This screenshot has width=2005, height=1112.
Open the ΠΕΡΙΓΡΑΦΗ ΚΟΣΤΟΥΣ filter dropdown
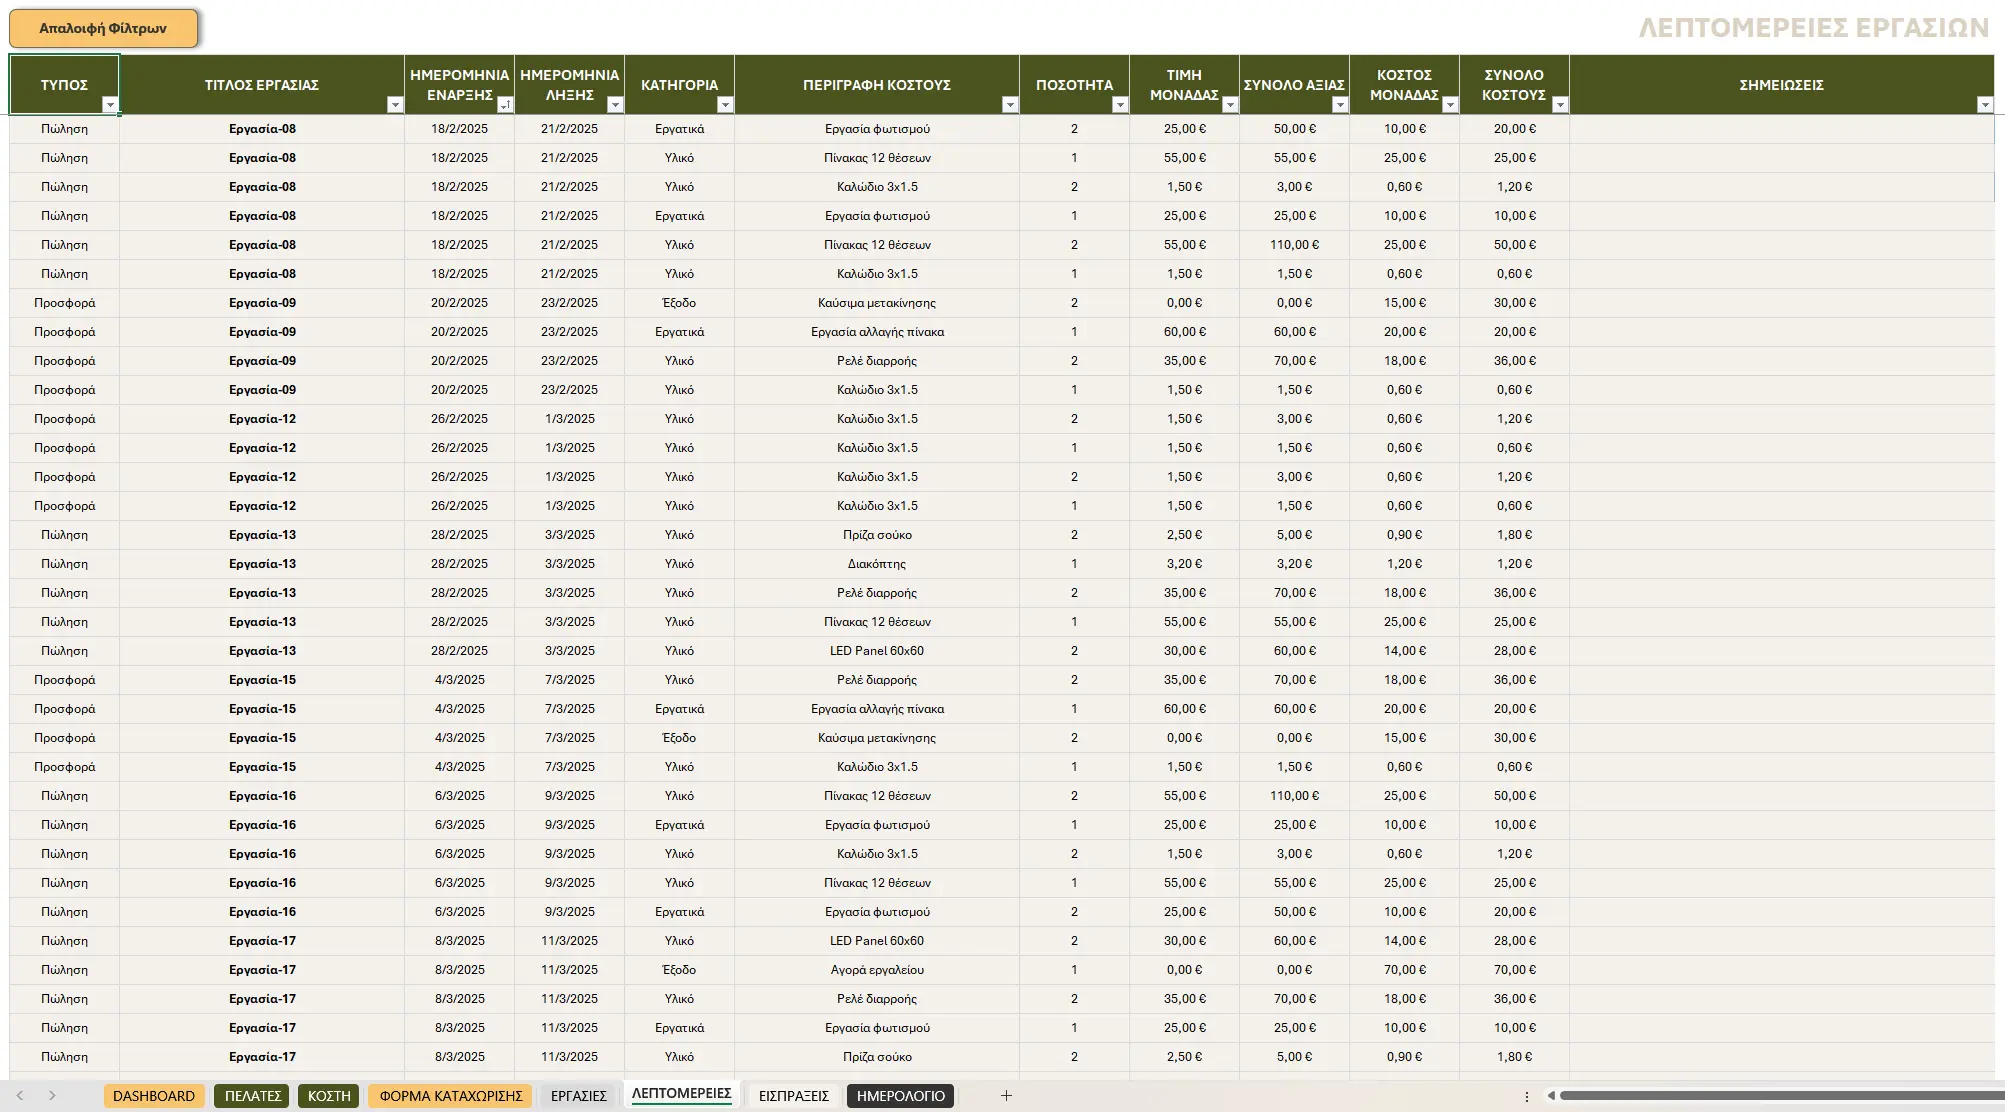[x=1010, y=105]
